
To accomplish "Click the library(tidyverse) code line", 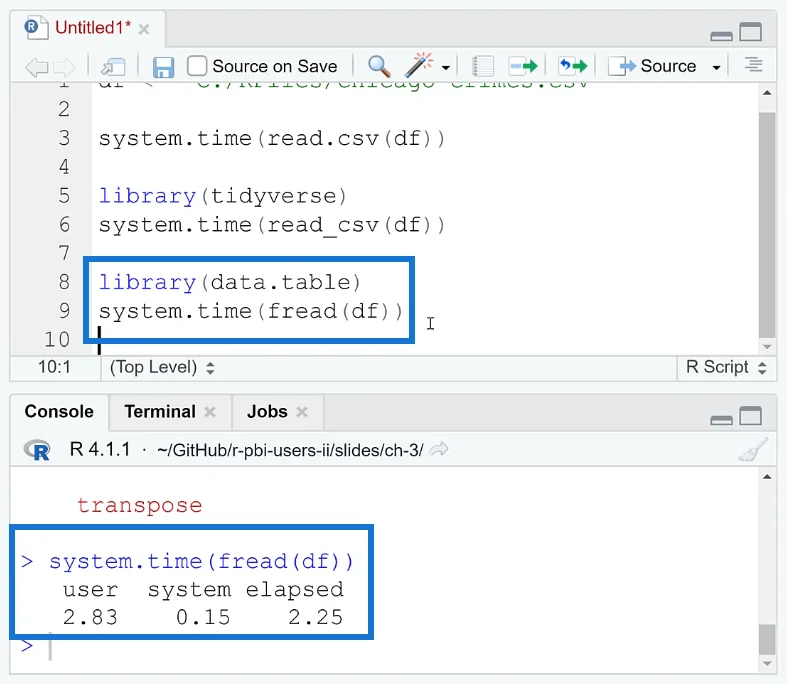I will point(222,196).
